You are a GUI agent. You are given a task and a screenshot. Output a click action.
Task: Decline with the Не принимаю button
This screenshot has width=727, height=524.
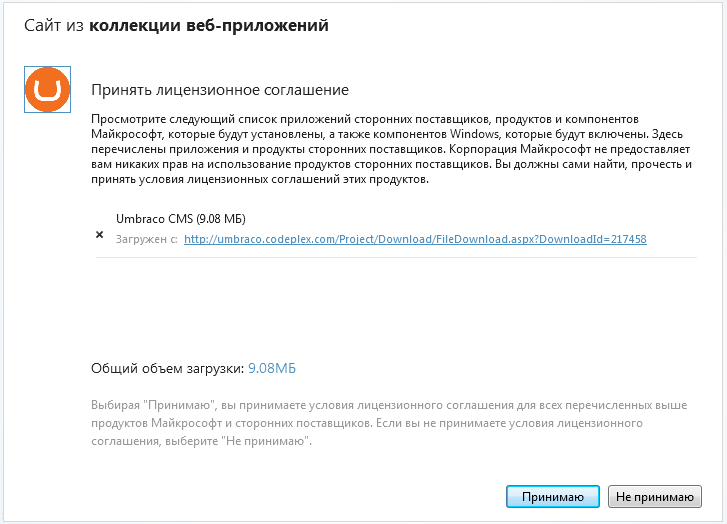(655, 497)
